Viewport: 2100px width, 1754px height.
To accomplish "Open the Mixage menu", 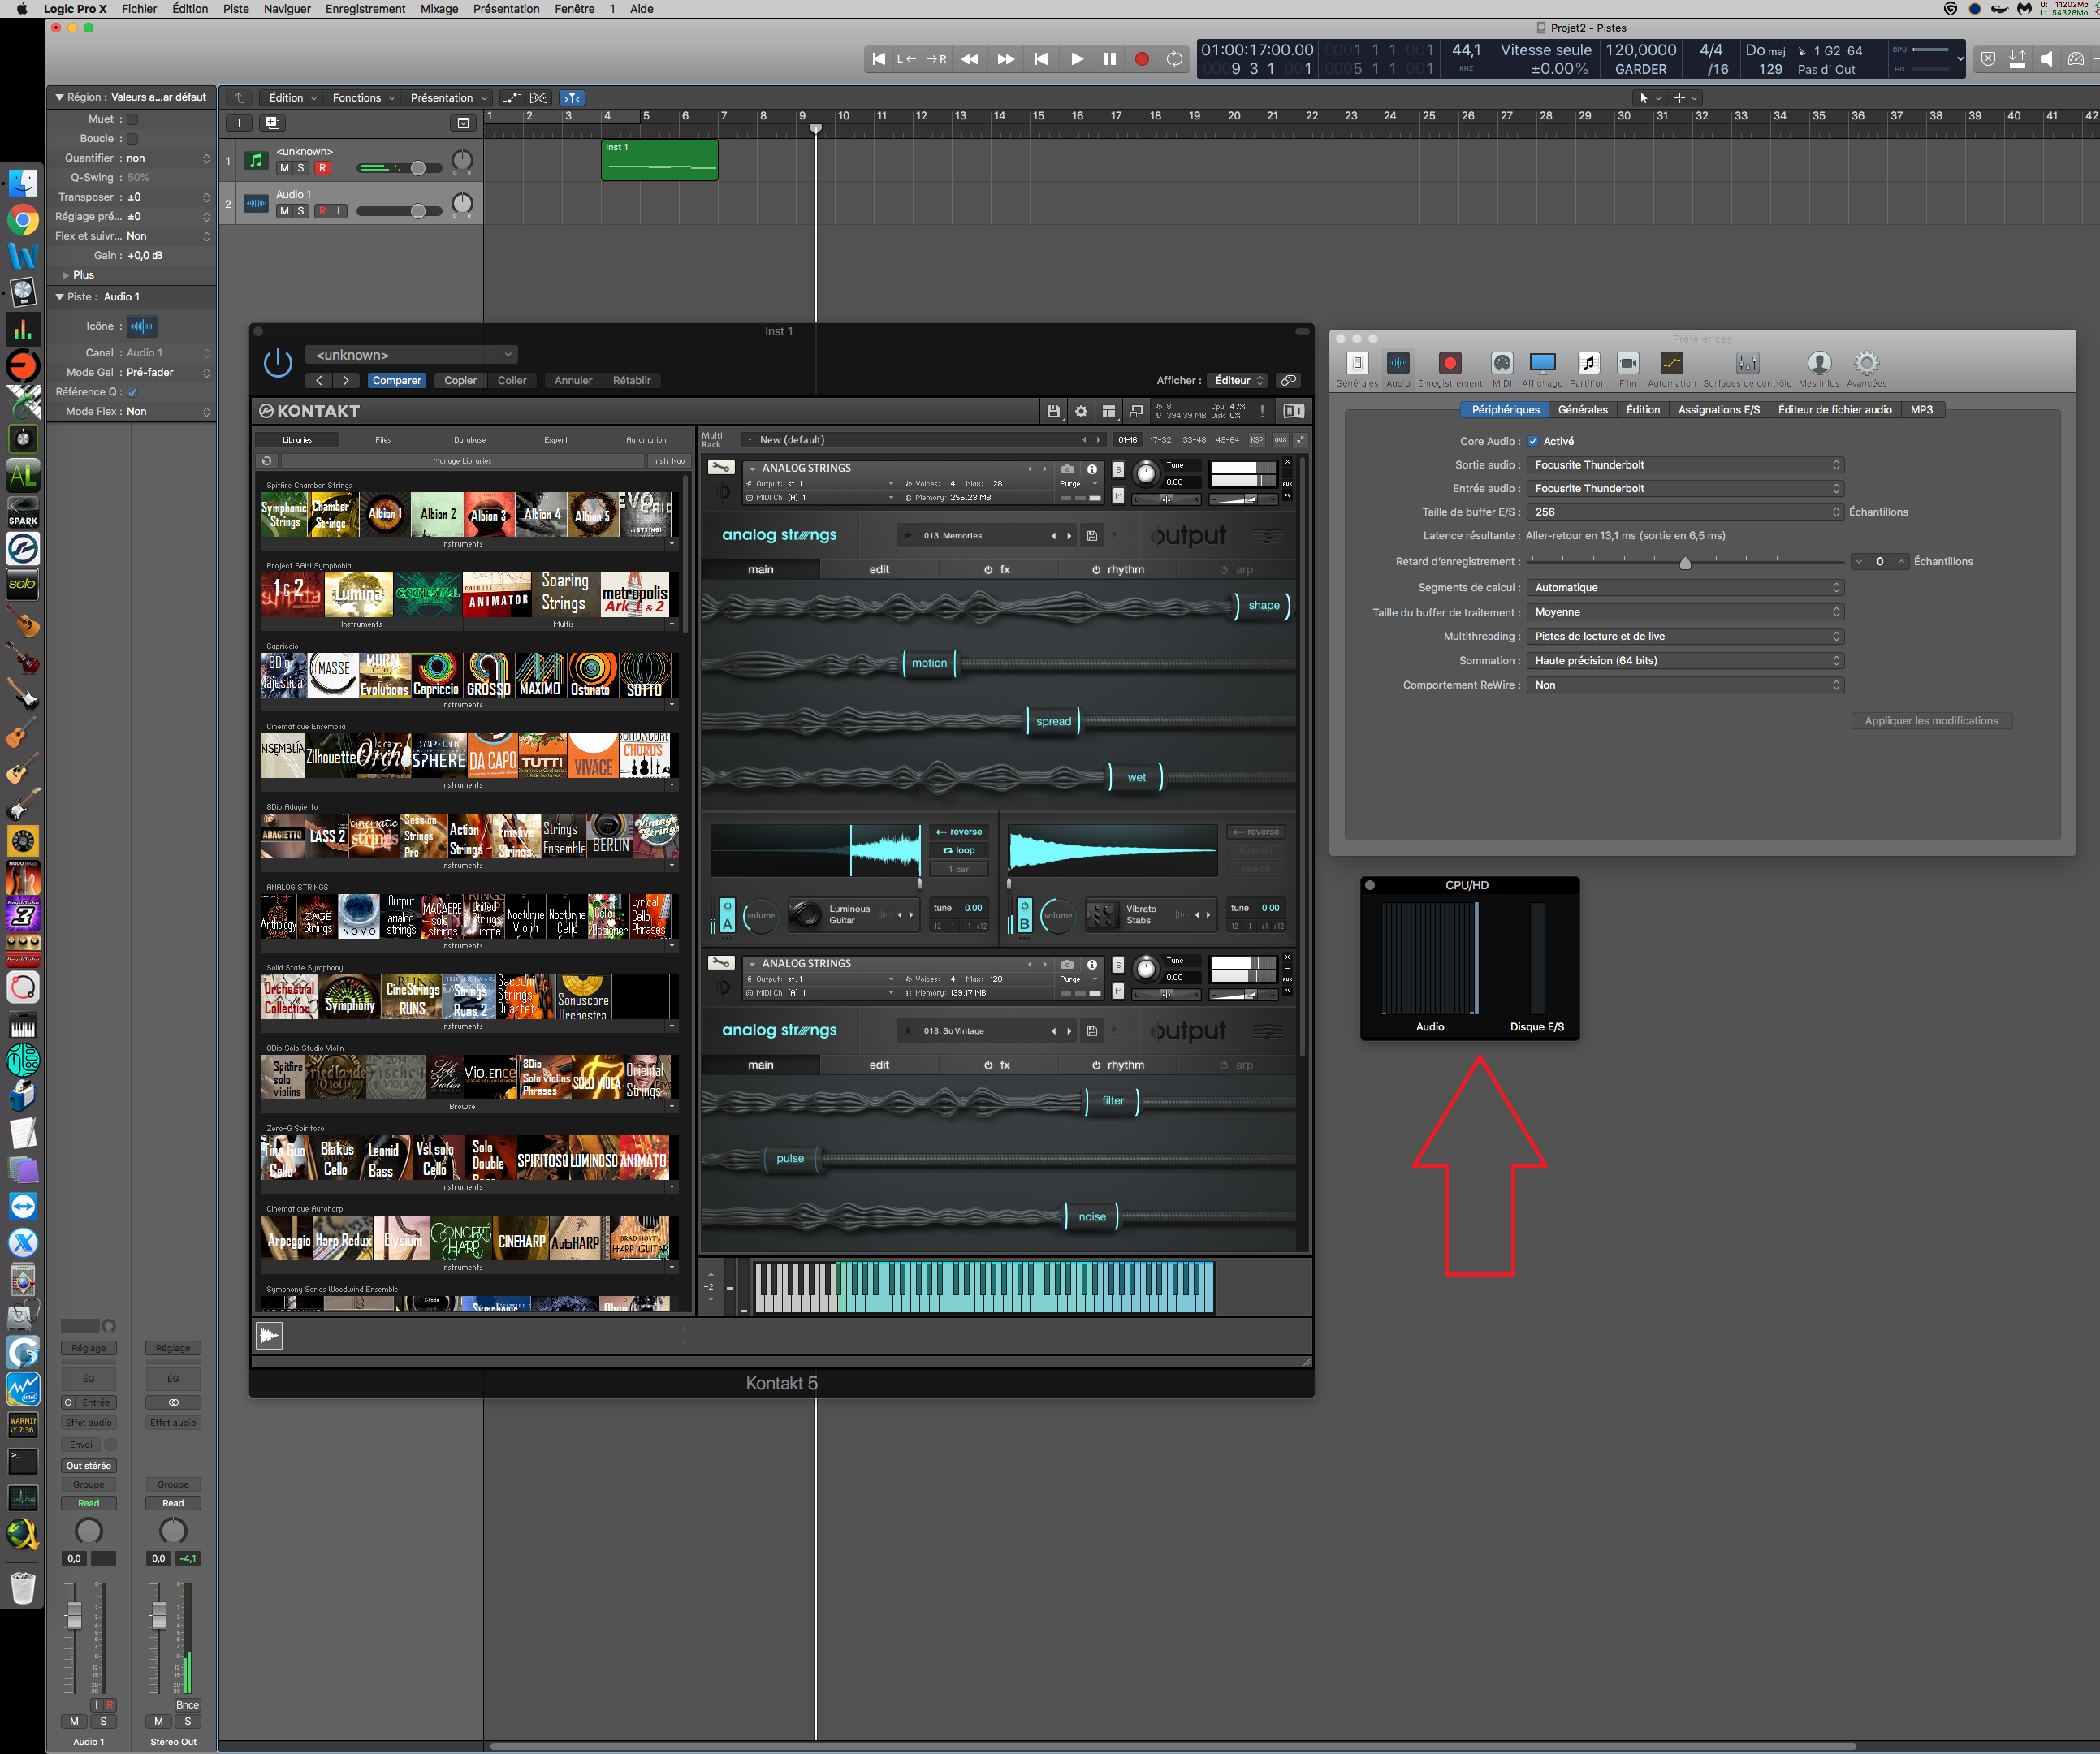I will pos(438,9).
